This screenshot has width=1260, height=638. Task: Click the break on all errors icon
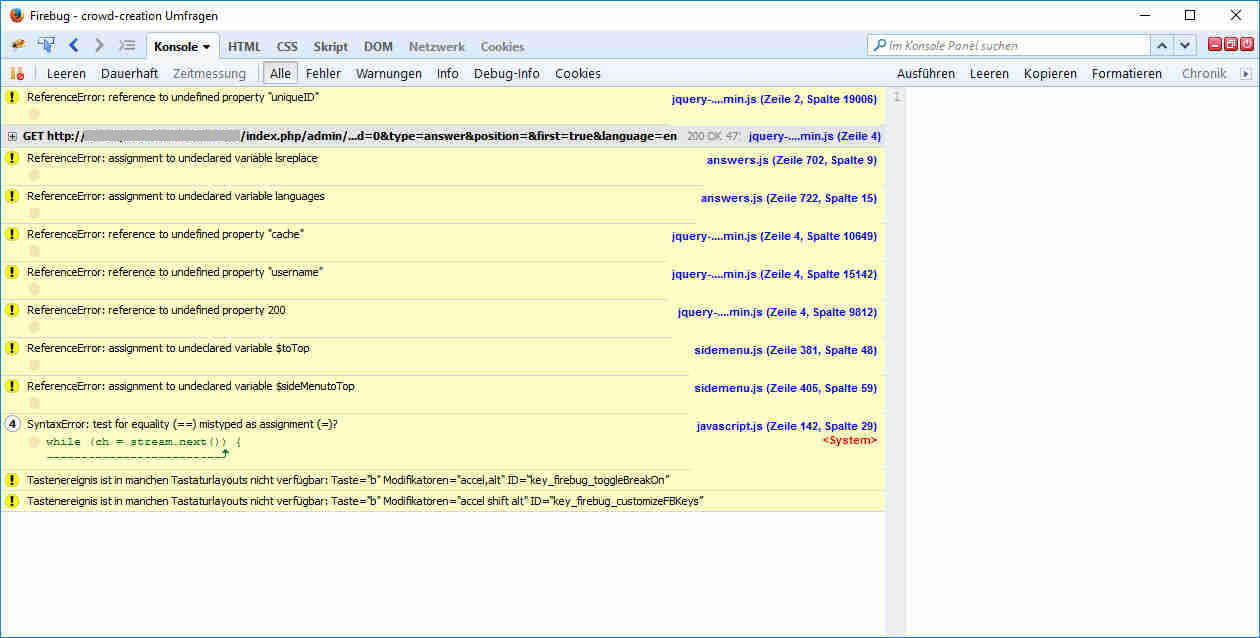(x=16, y=73)
